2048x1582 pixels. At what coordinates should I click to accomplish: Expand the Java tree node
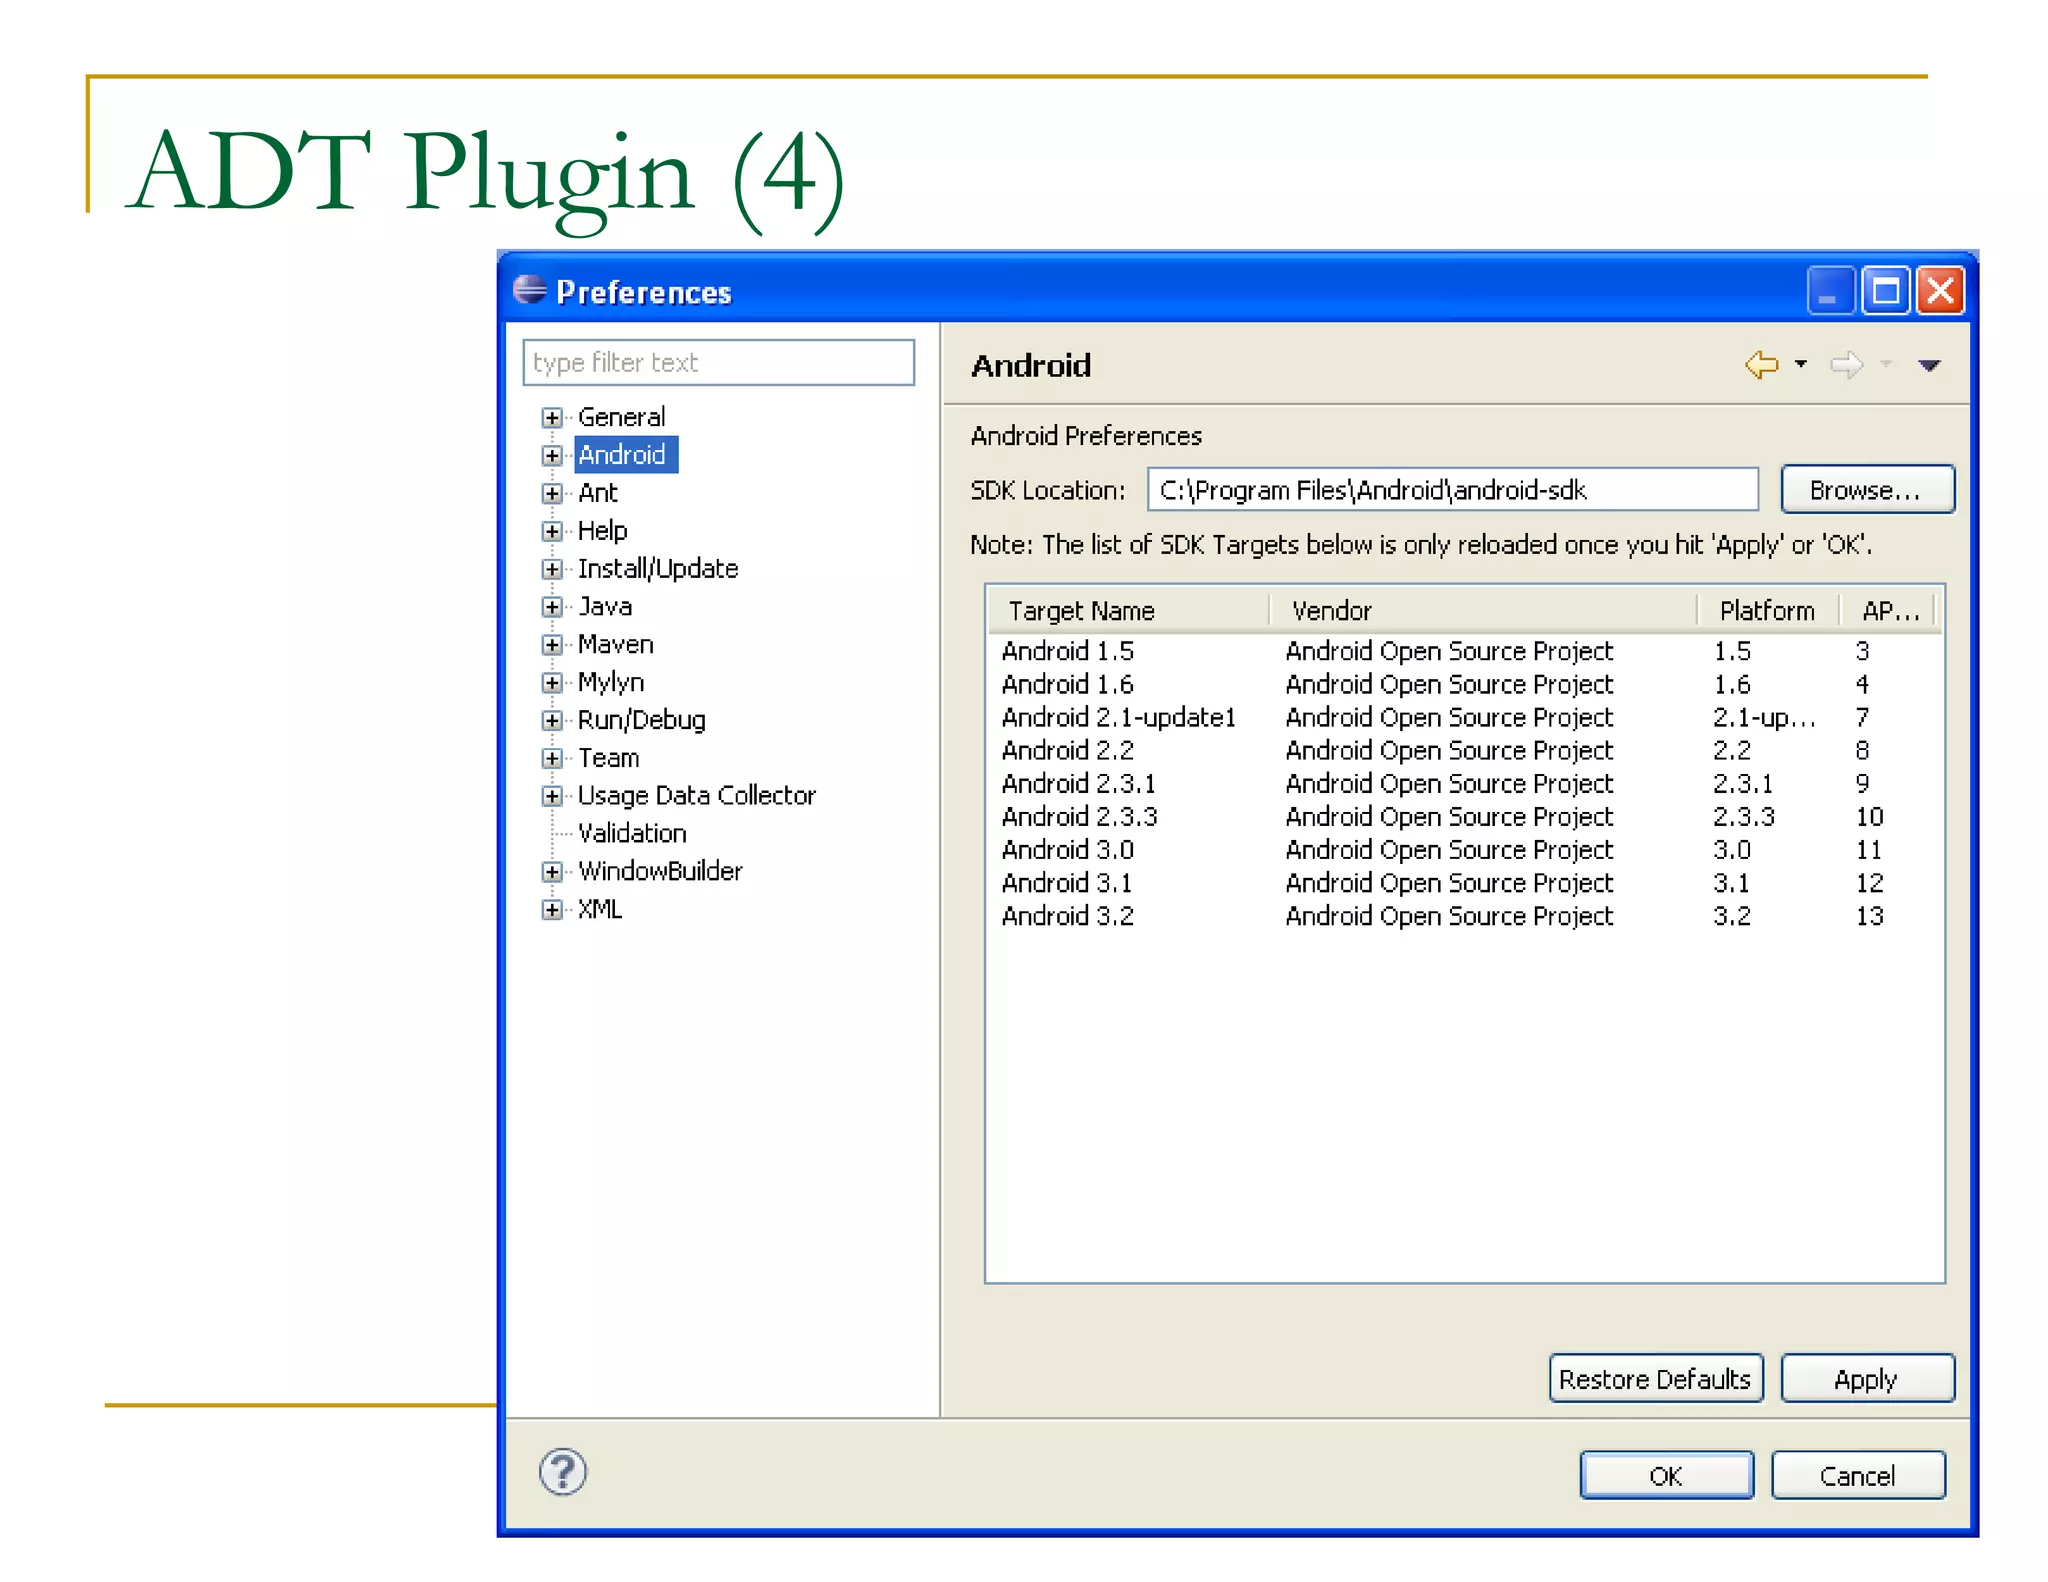(x=552, y=607)
